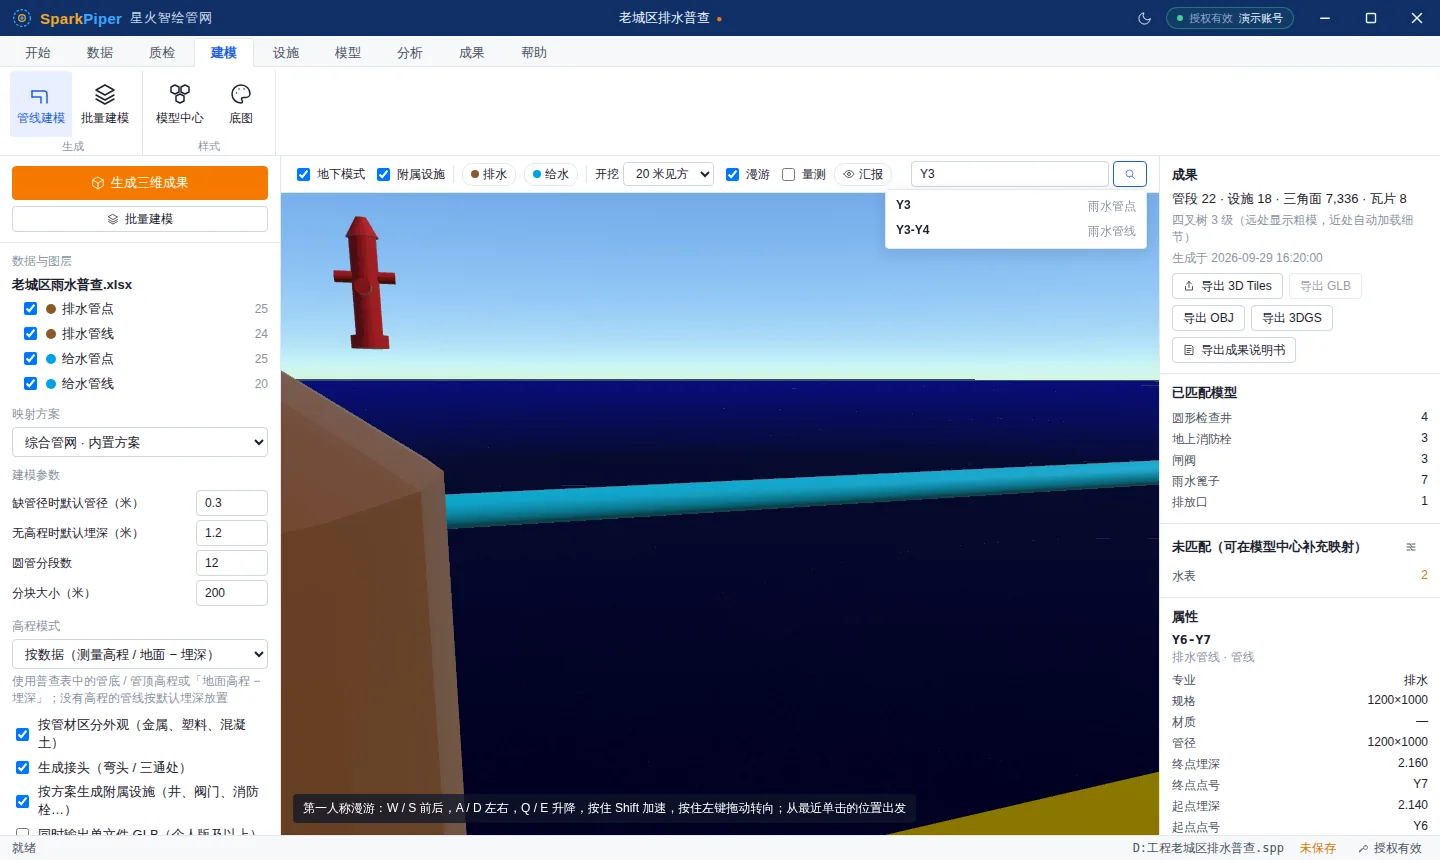Click 导出 3DGS button
The image size is (1440, 860).
pos(1292,318)
